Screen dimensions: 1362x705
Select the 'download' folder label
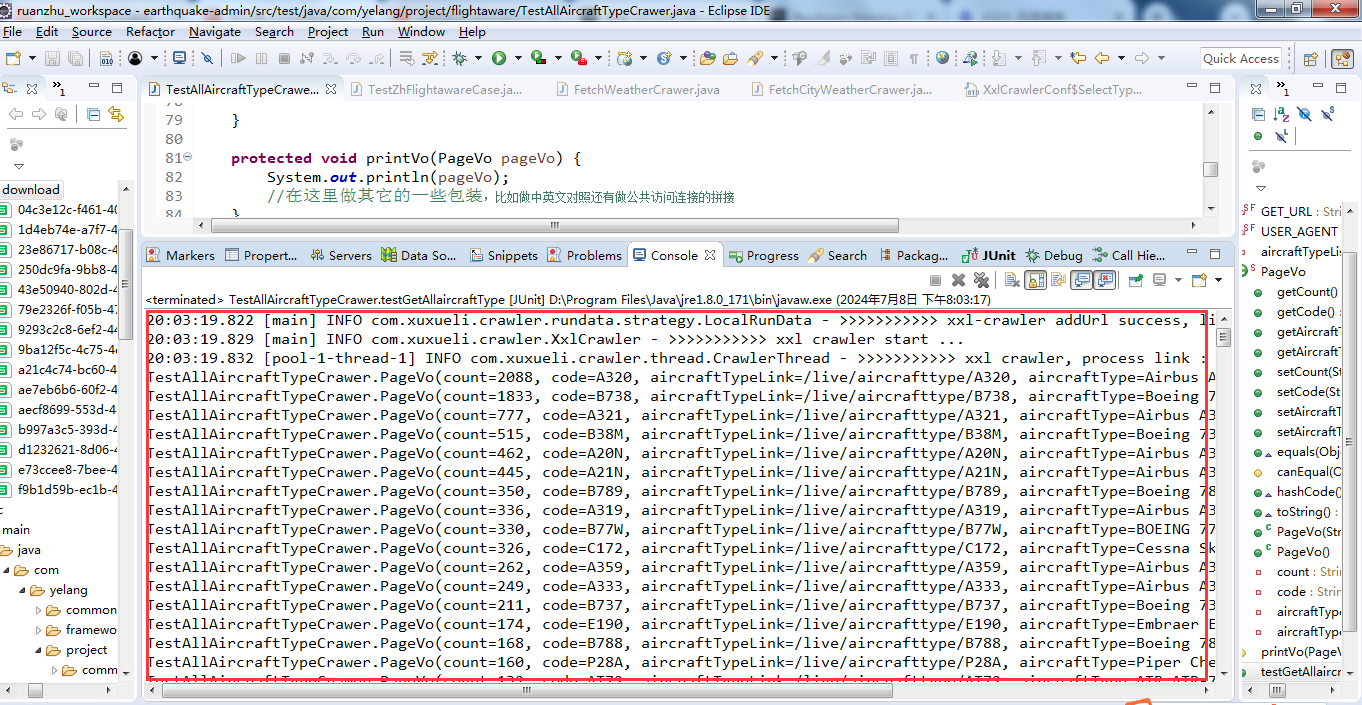pyautogui.click(x=31, y=189)
